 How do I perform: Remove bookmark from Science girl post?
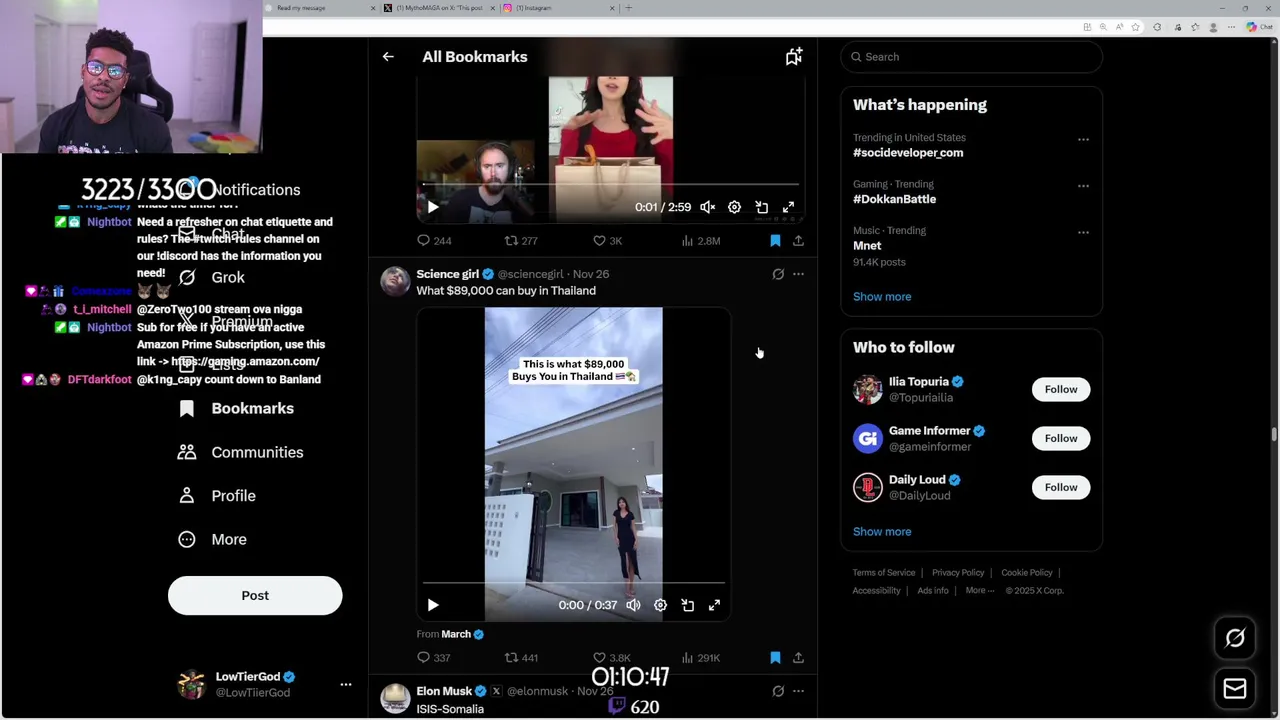tap(775, 658)
